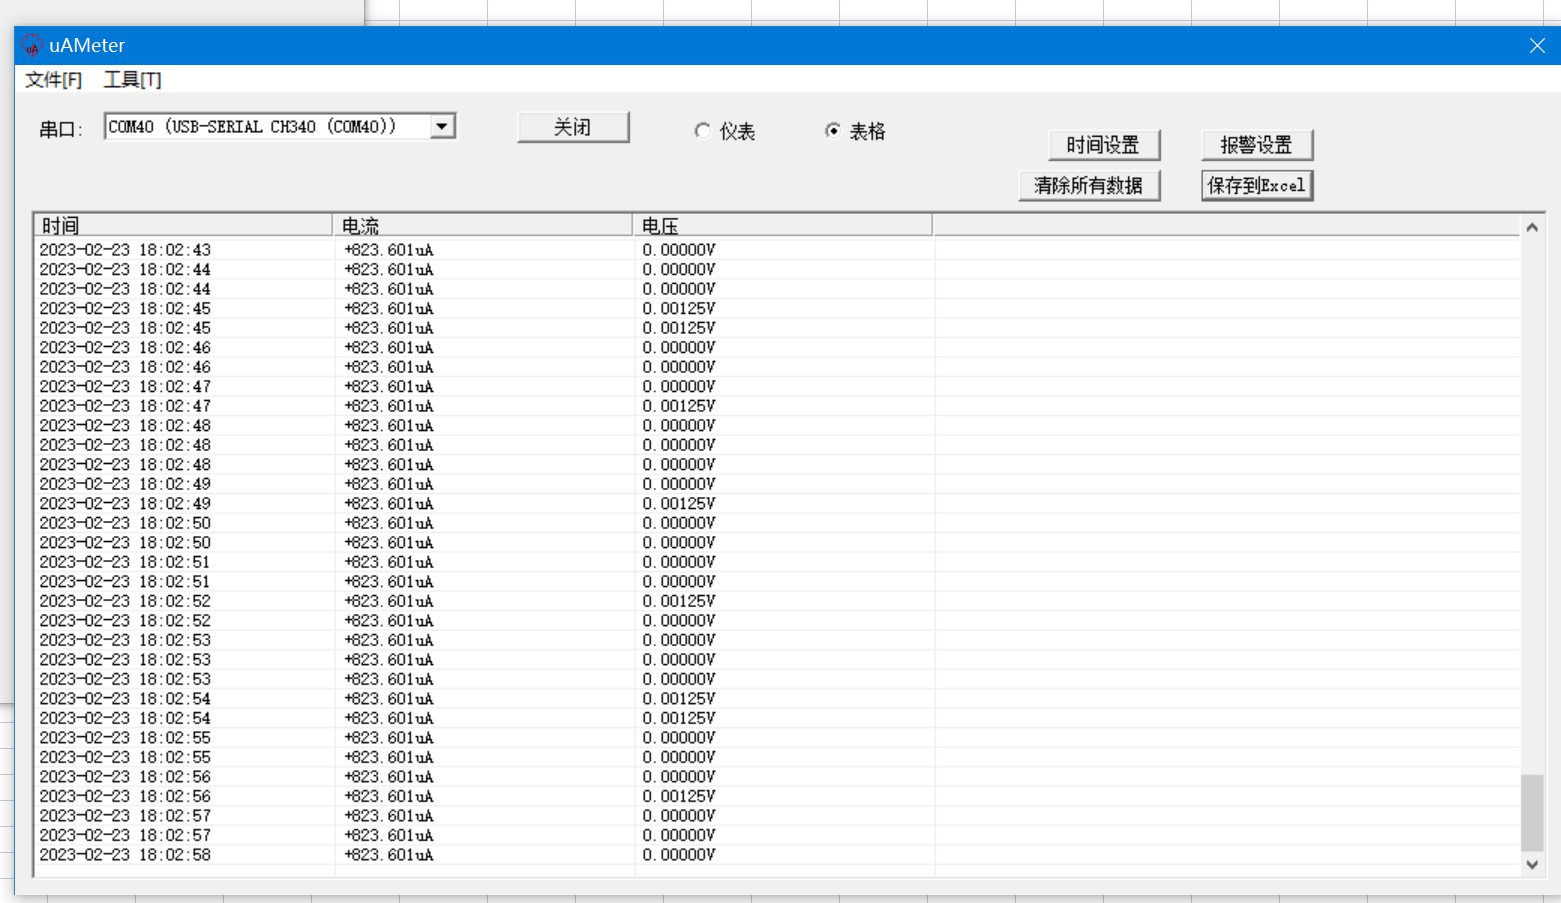
Task: Click the uAMeter app icon in title bar
Action: coord(32,45)
